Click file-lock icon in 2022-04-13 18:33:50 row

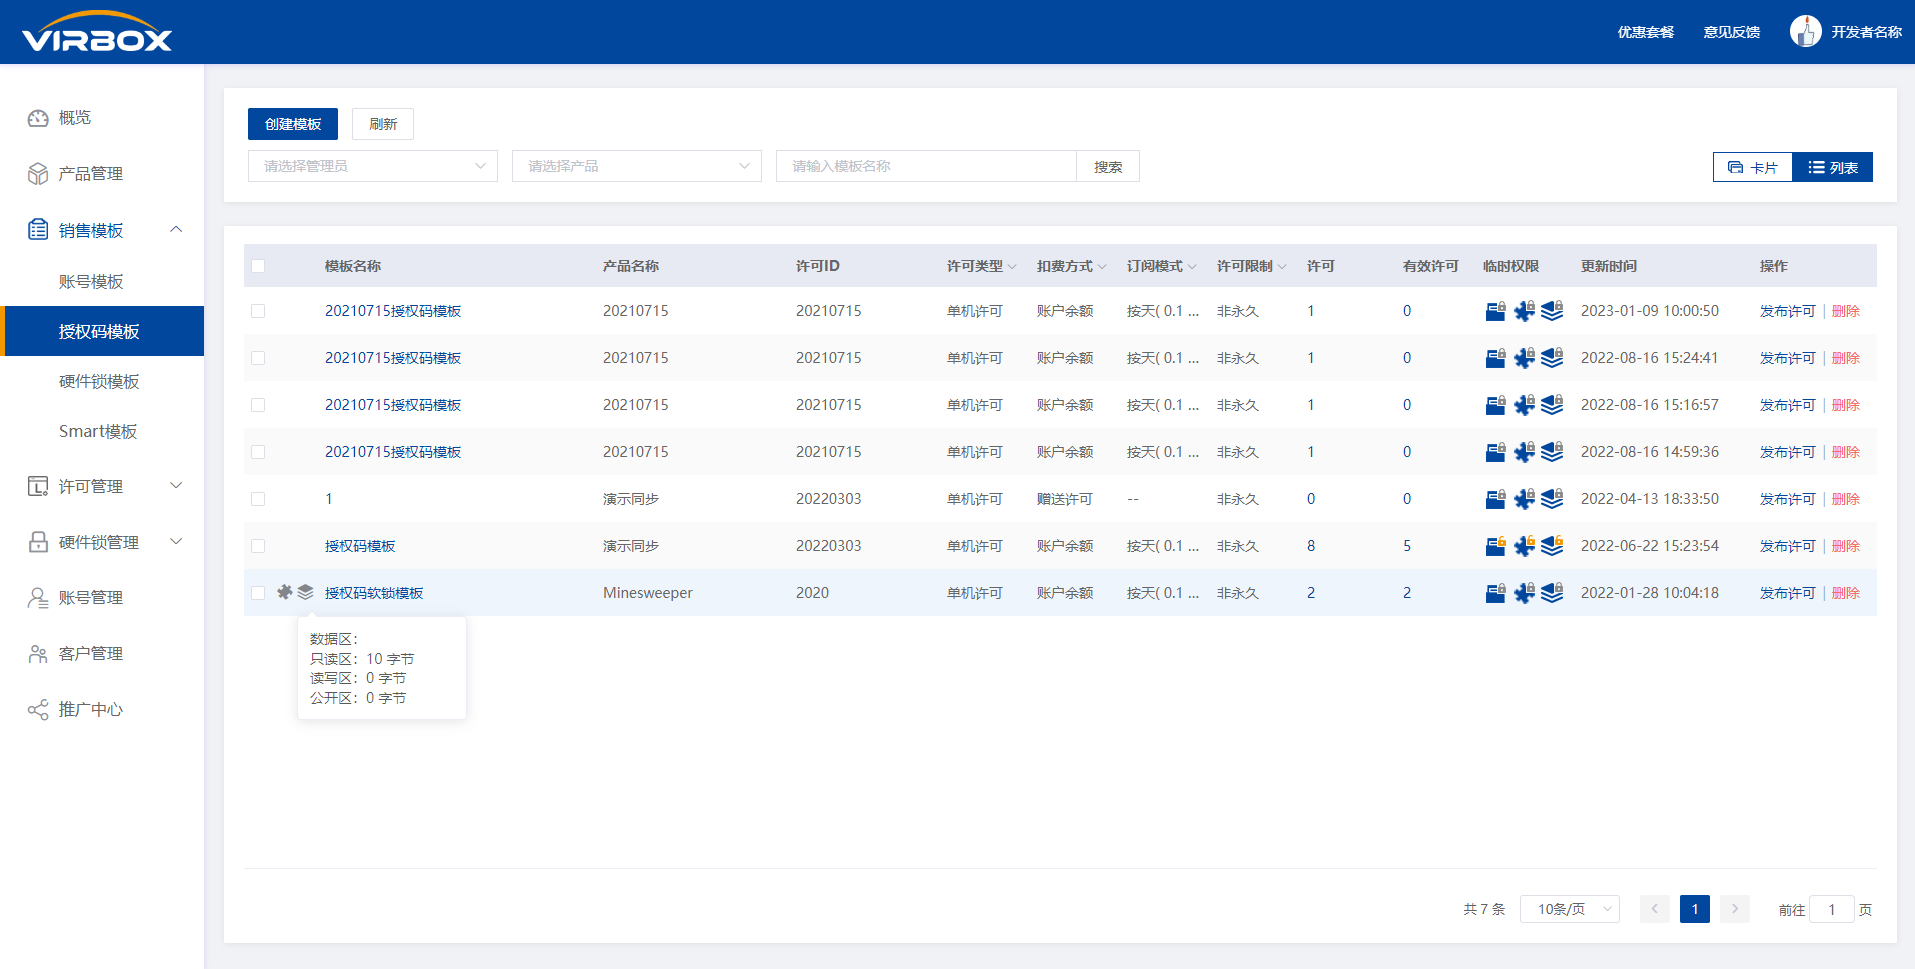coord(1496,499)
